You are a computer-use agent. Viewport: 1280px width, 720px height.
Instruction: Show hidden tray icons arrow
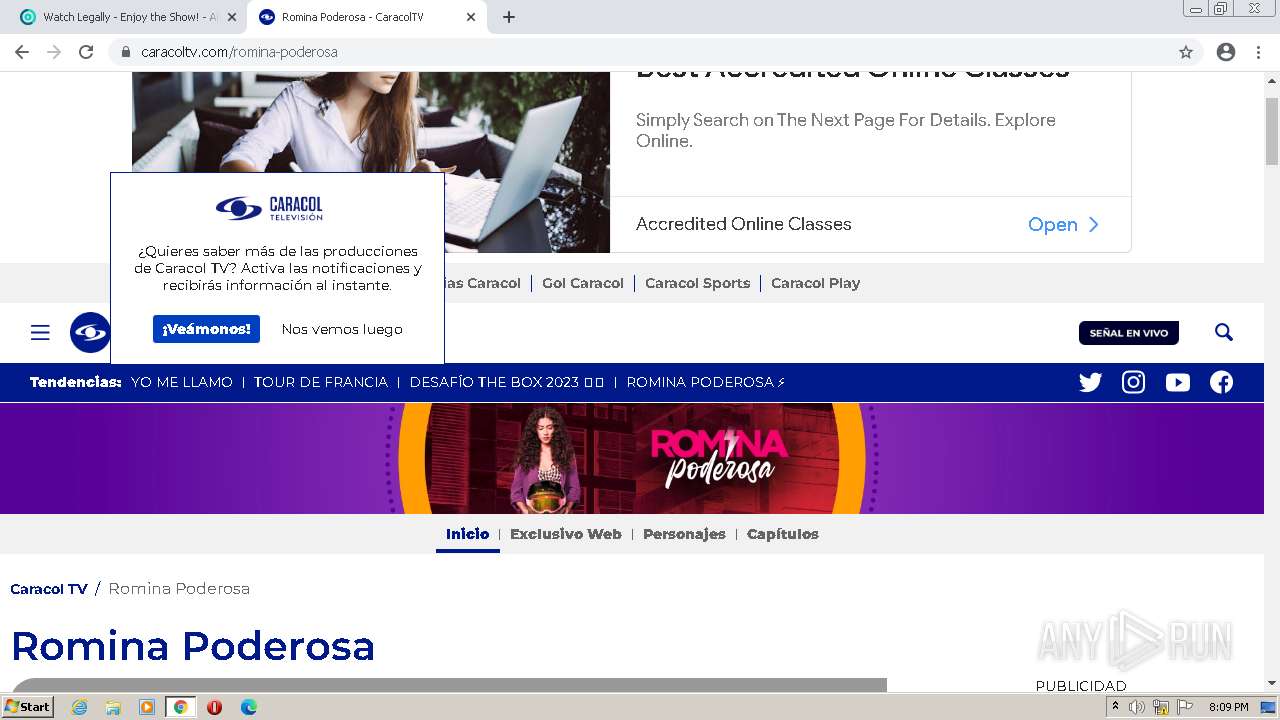coord(1115,707)
